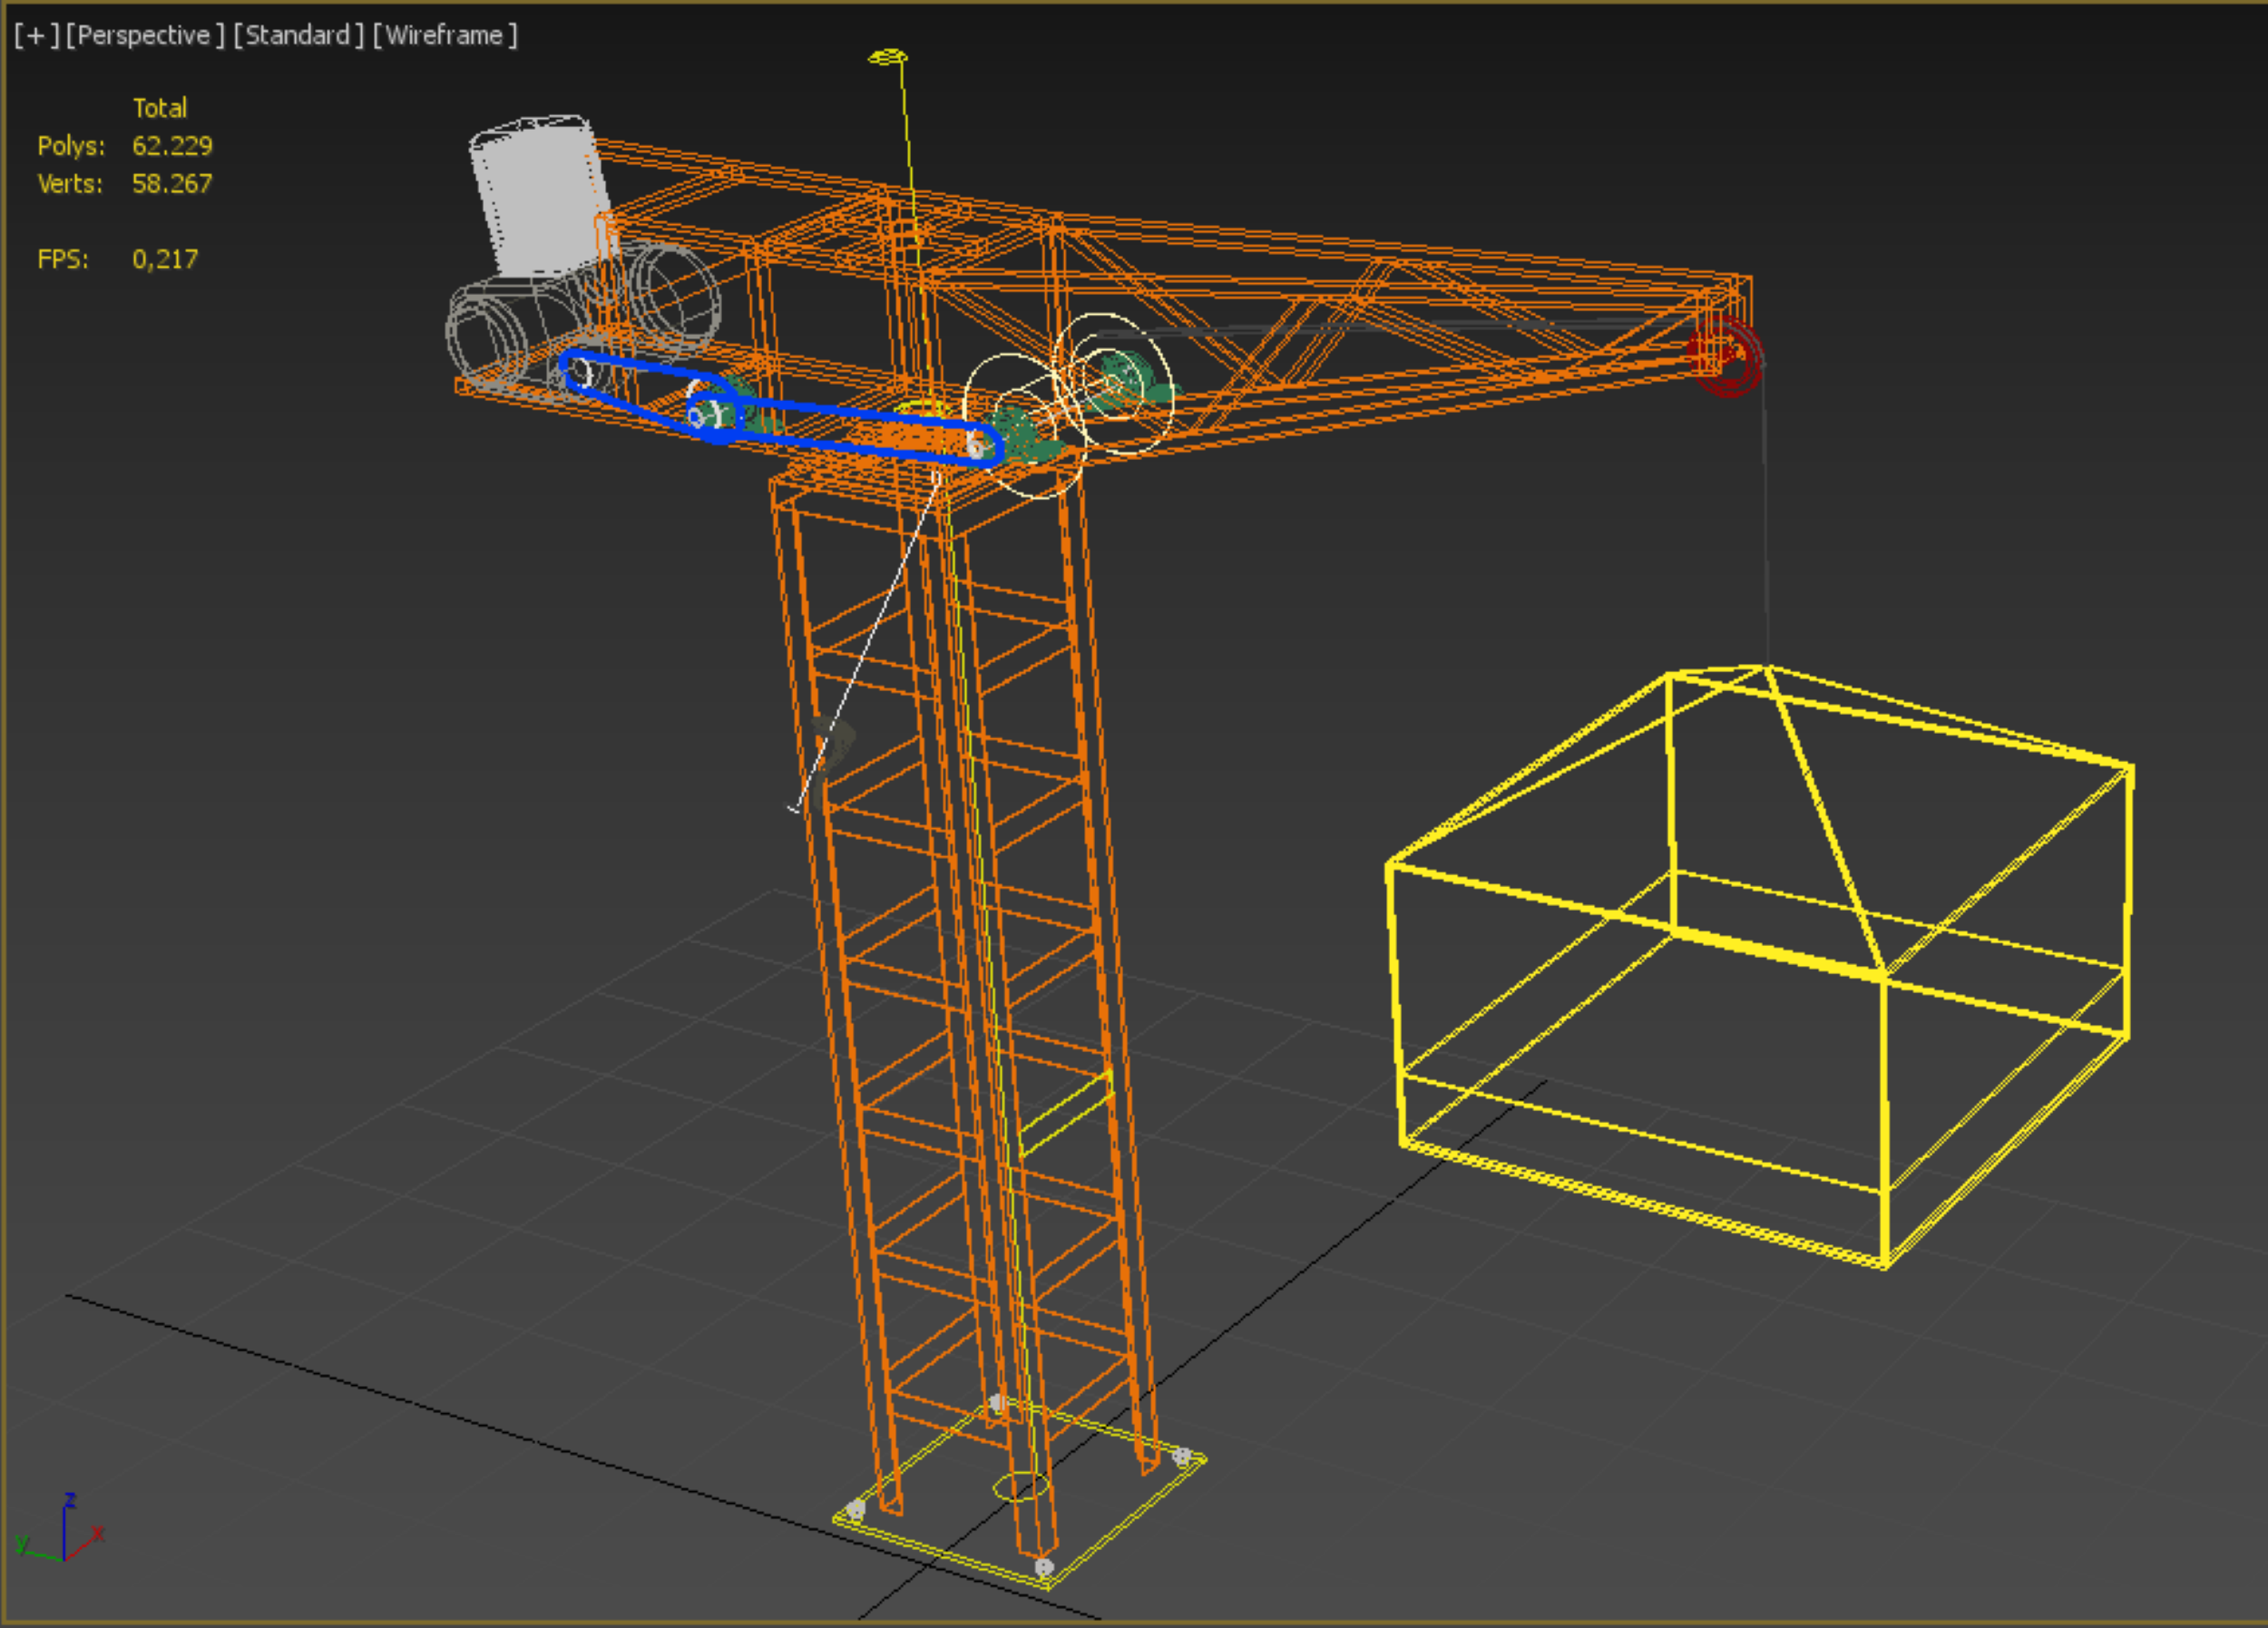
Task: Open the Wireframe shading viewport menu
Action: tap(445, 36)
